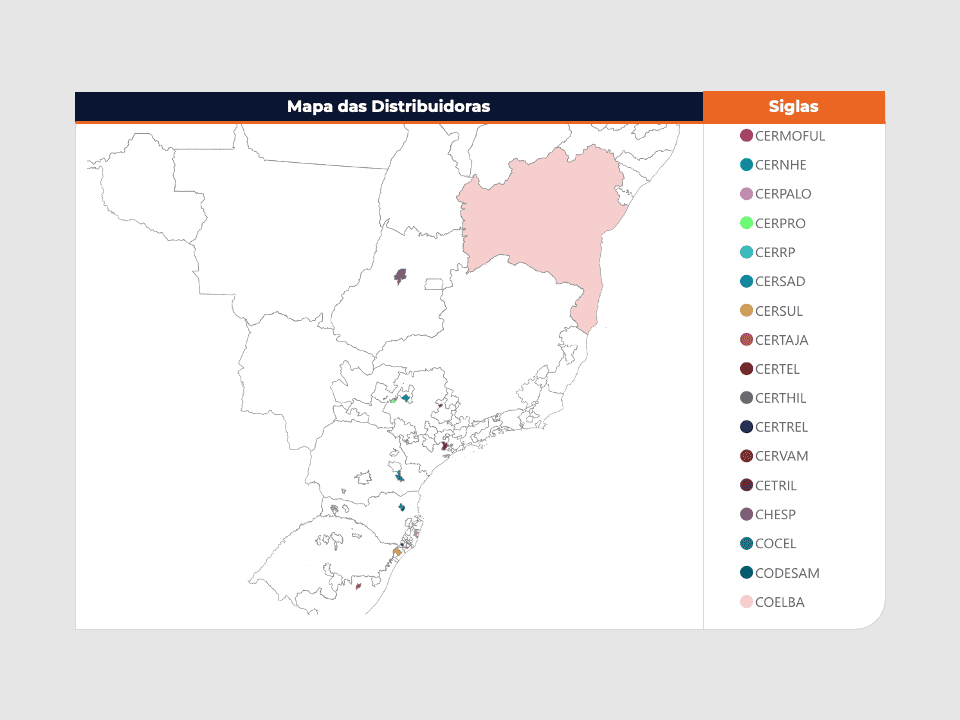Click the purple CHESP area on map
Screen dimensions: 960x720
coord(400,276)
